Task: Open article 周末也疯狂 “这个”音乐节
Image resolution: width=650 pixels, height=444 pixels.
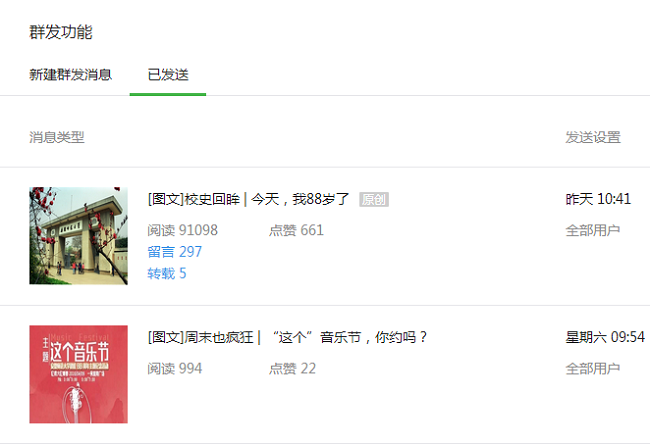Action: [287, 337]
